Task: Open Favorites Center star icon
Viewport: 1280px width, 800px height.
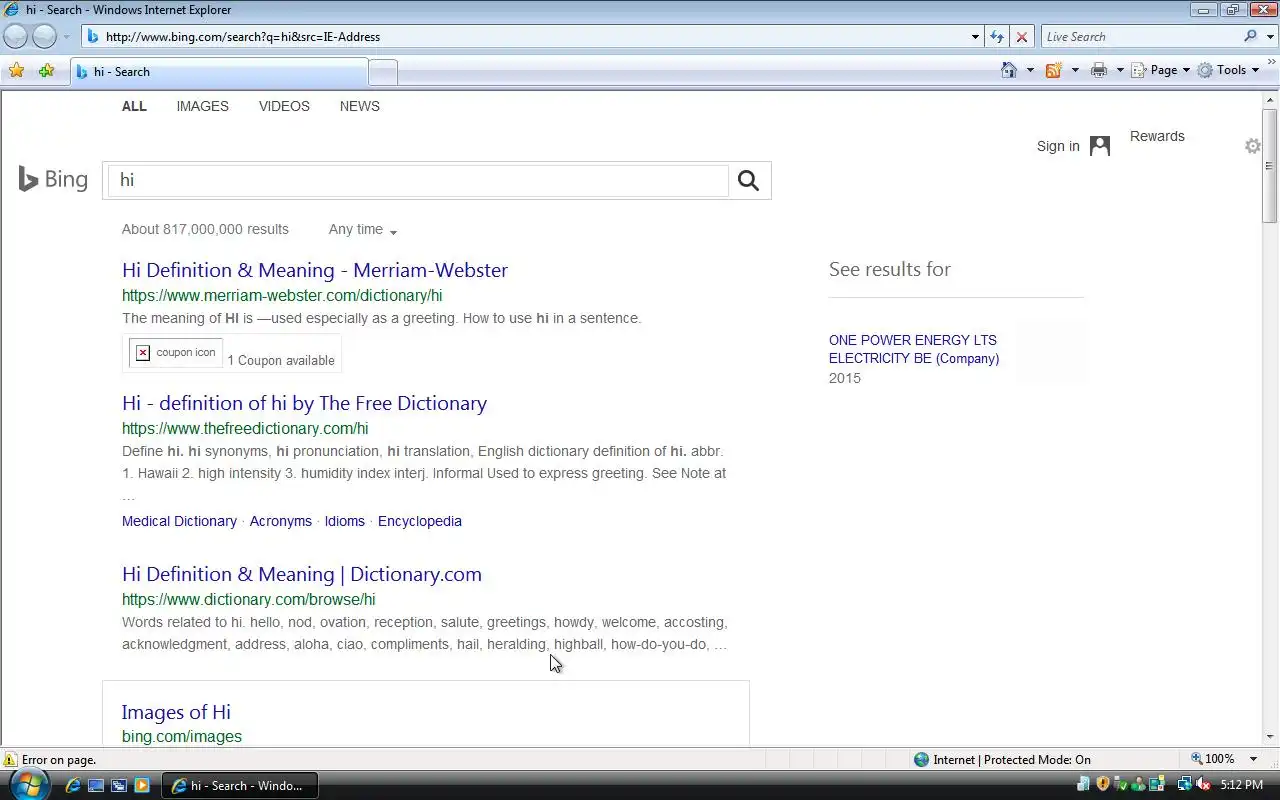Action: (x=17, y=70)
